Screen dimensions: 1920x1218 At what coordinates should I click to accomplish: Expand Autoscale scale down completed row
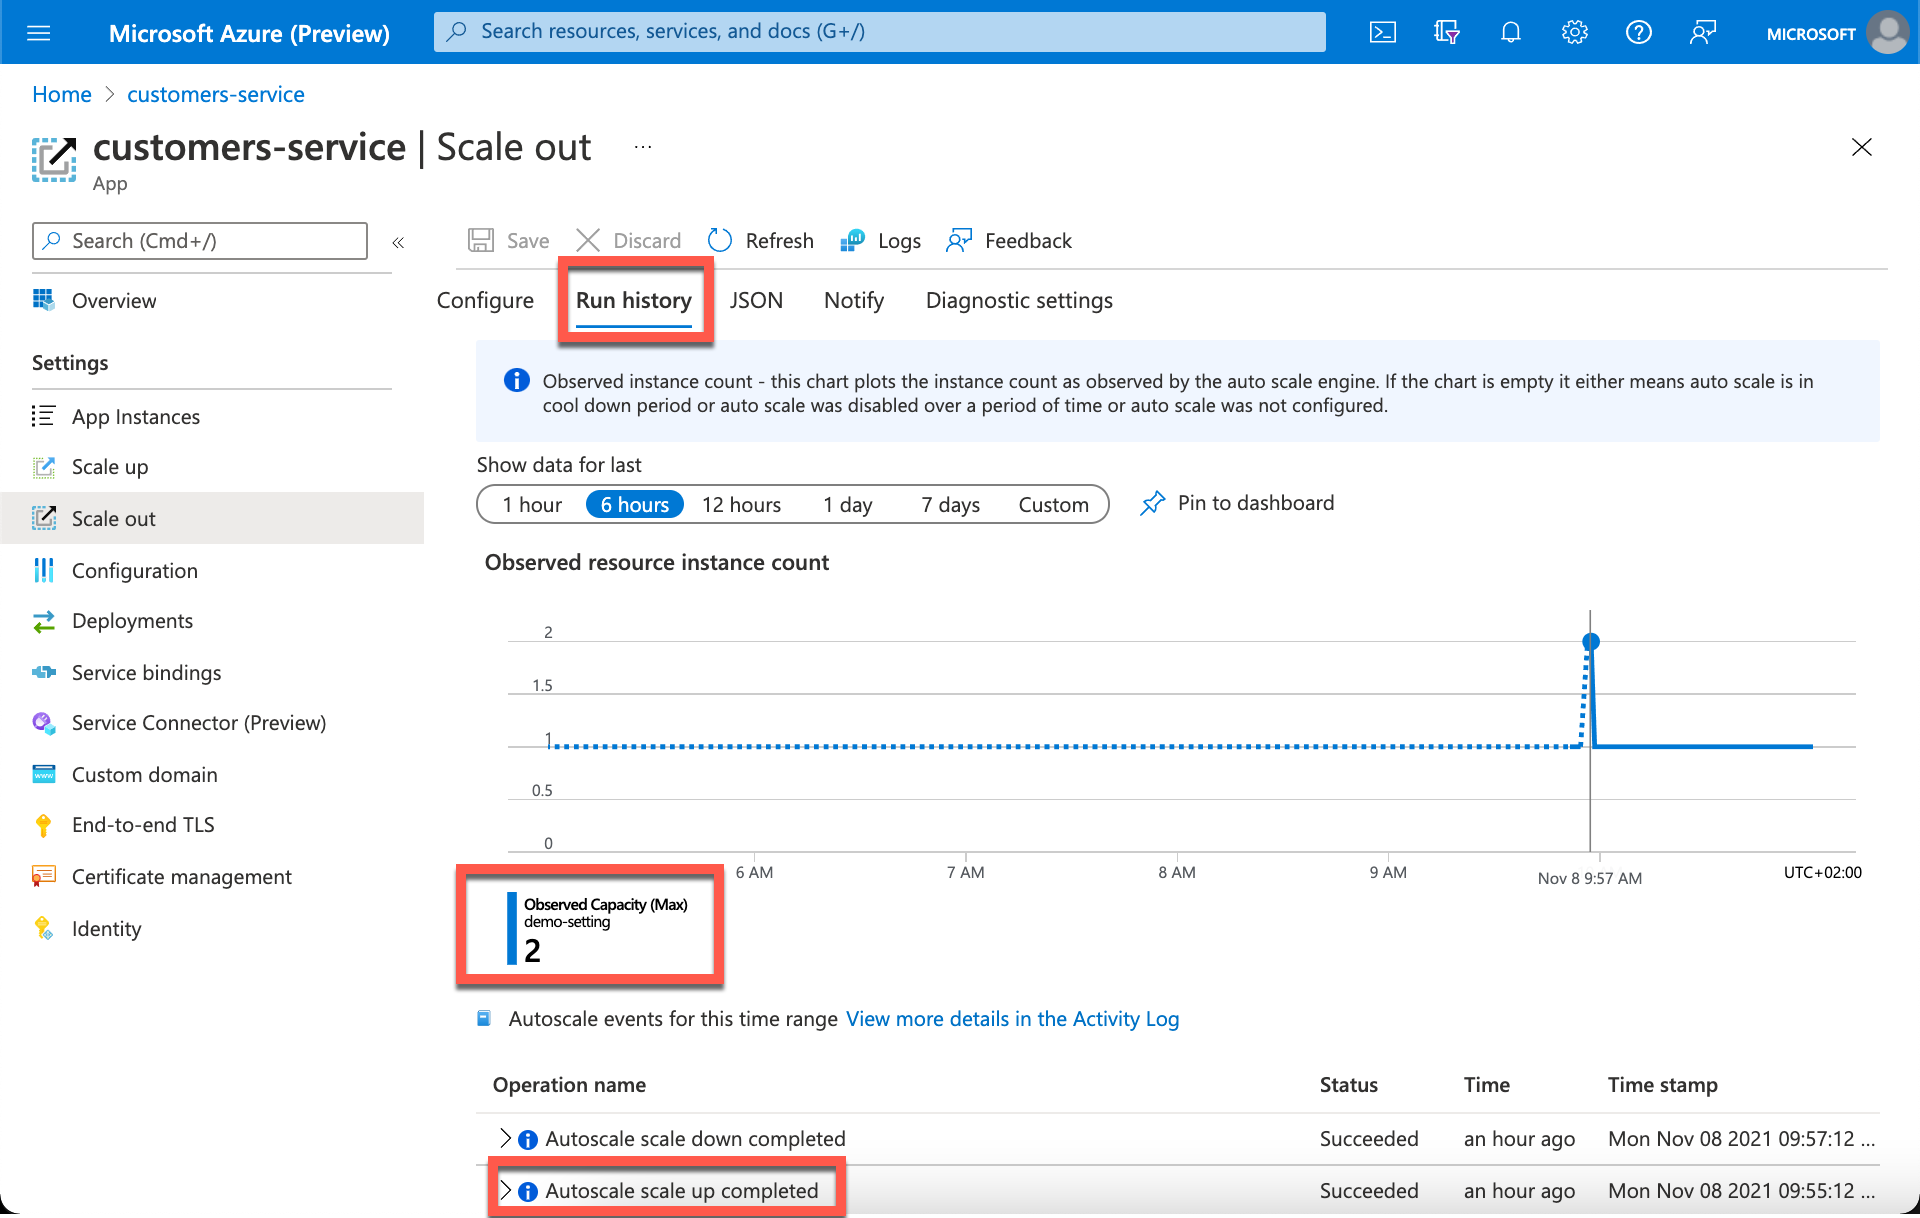click(505, 1139)
